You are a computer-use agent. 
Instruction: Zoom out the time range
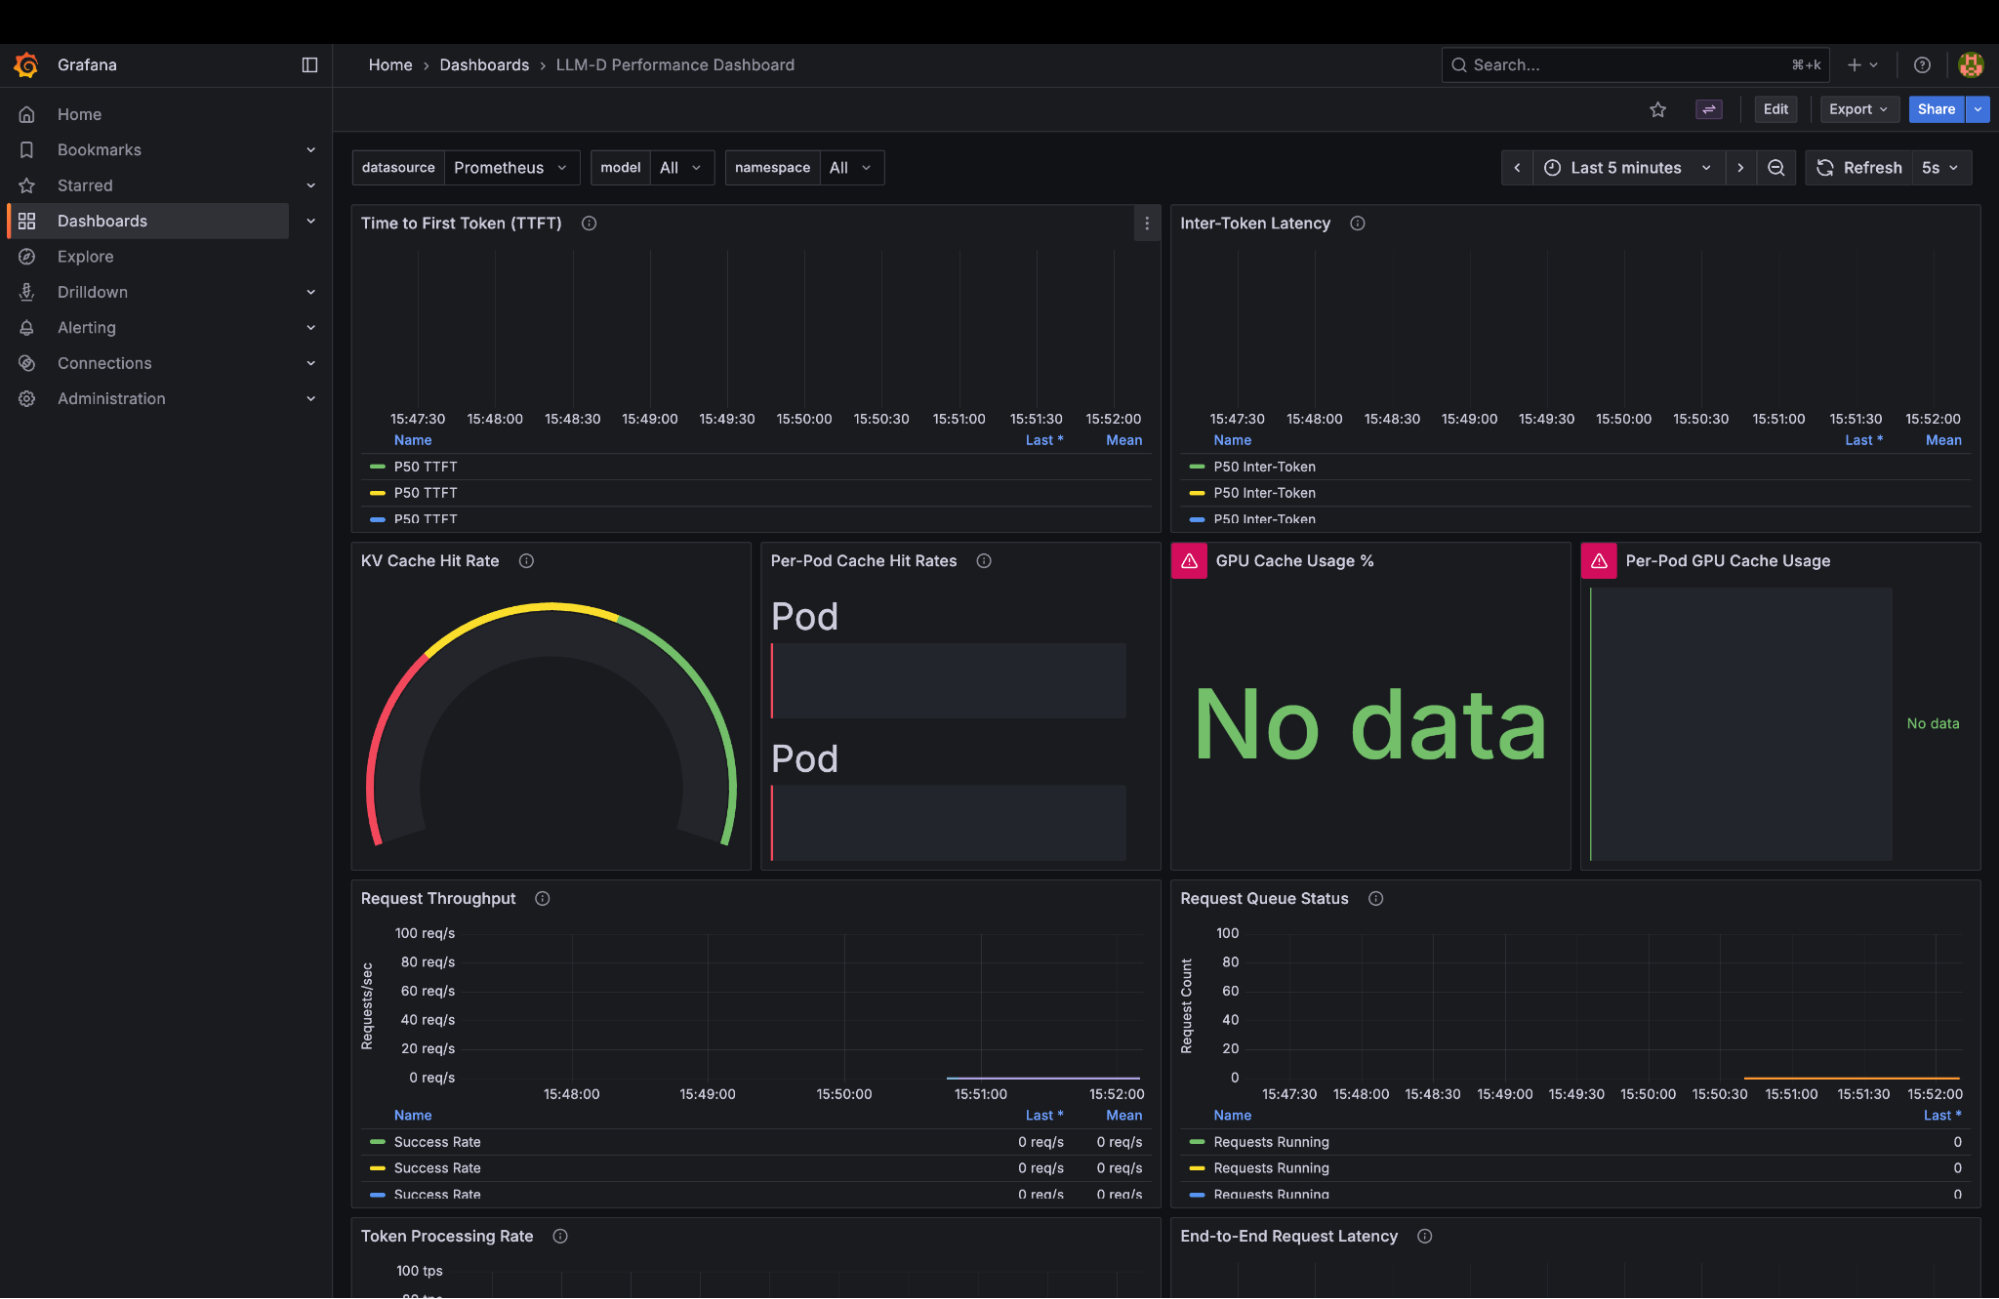1776,168
